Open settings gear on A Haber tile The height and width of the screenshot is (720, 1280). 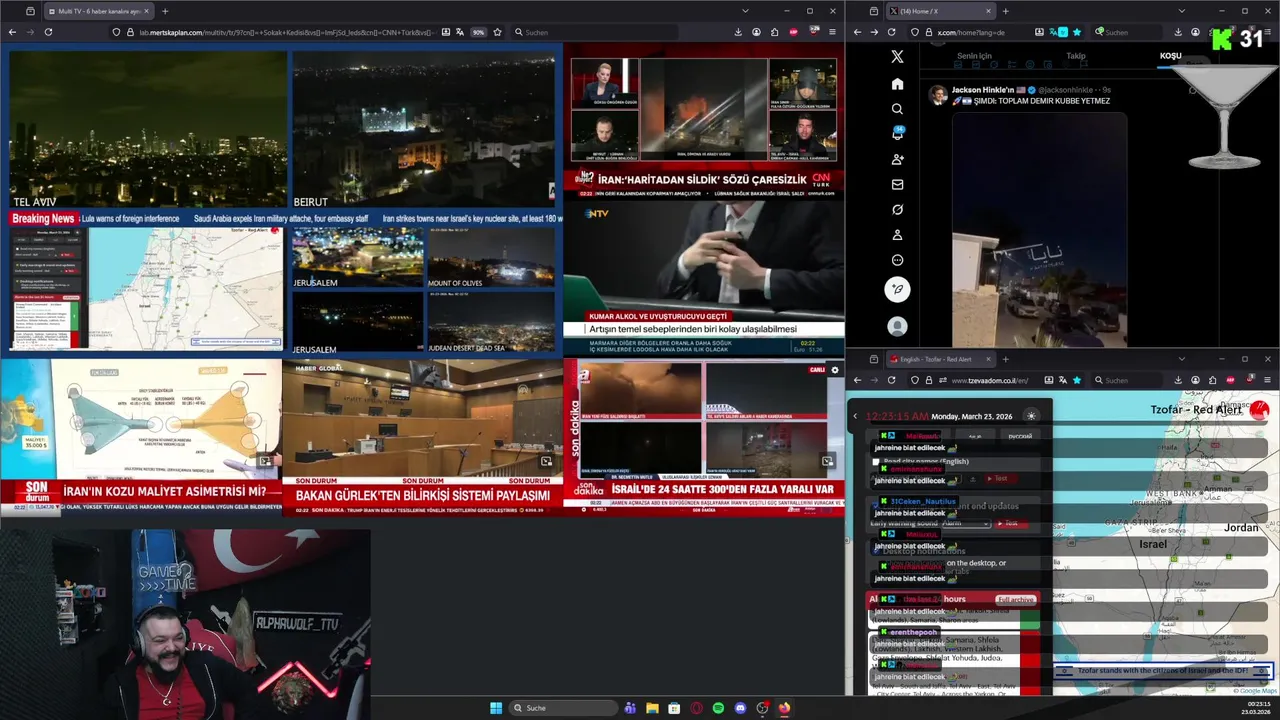pyautogui.click(x=834, y=370)
